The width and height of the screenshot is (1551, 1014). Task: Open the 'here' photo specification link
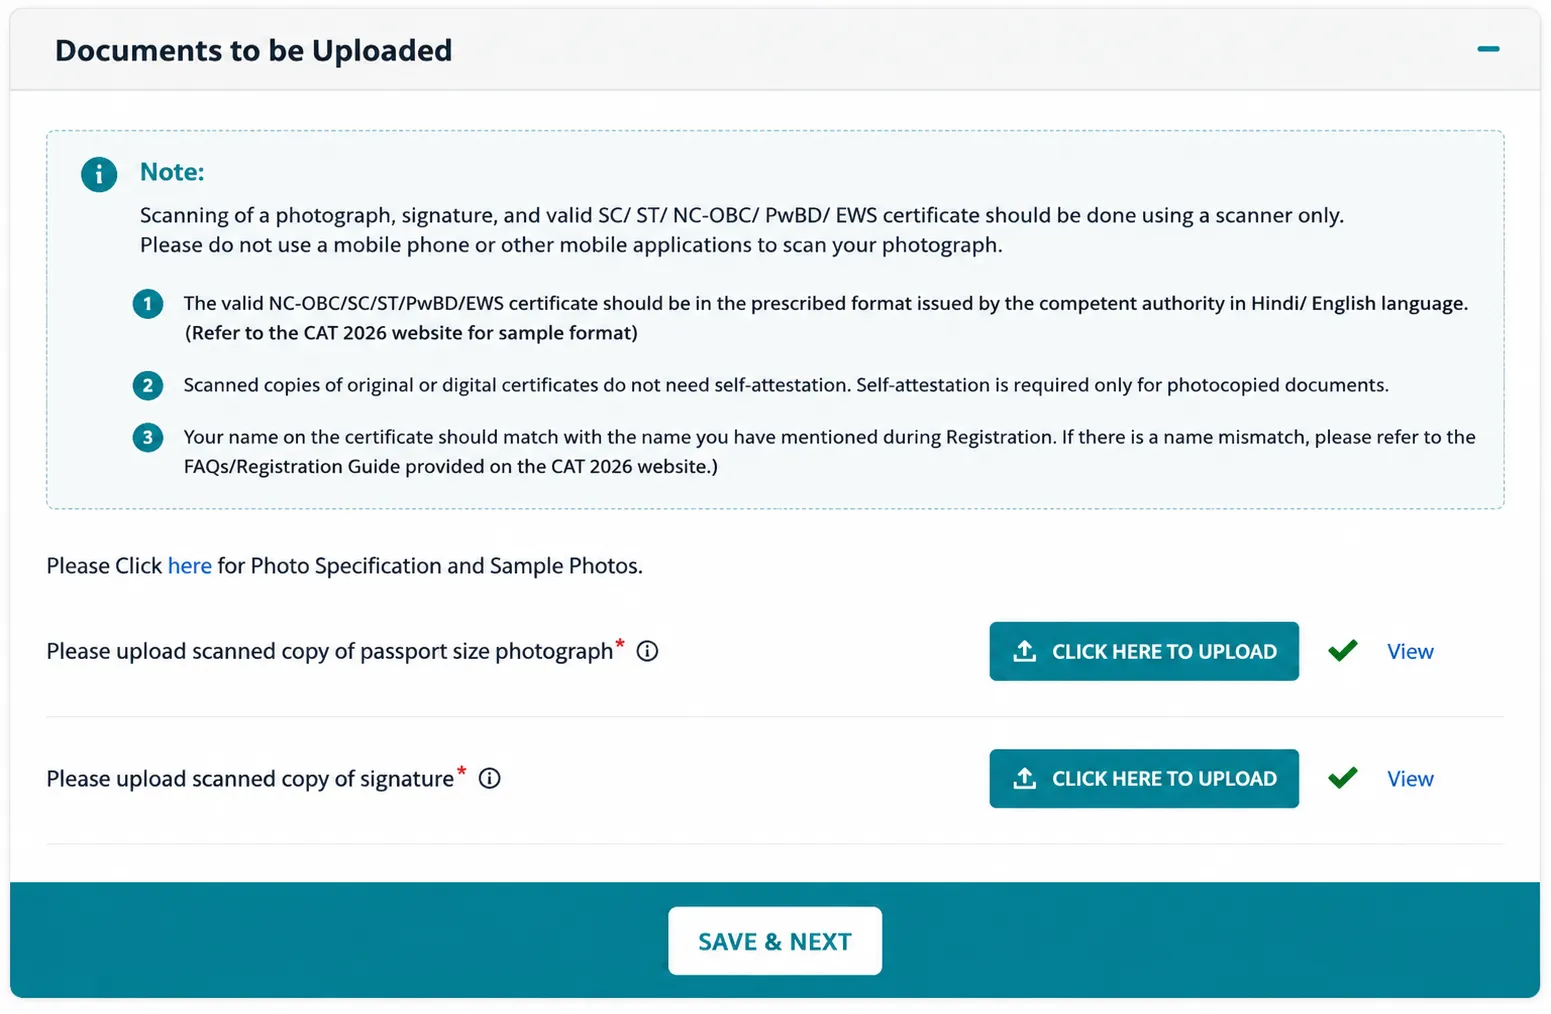[189, 566]
